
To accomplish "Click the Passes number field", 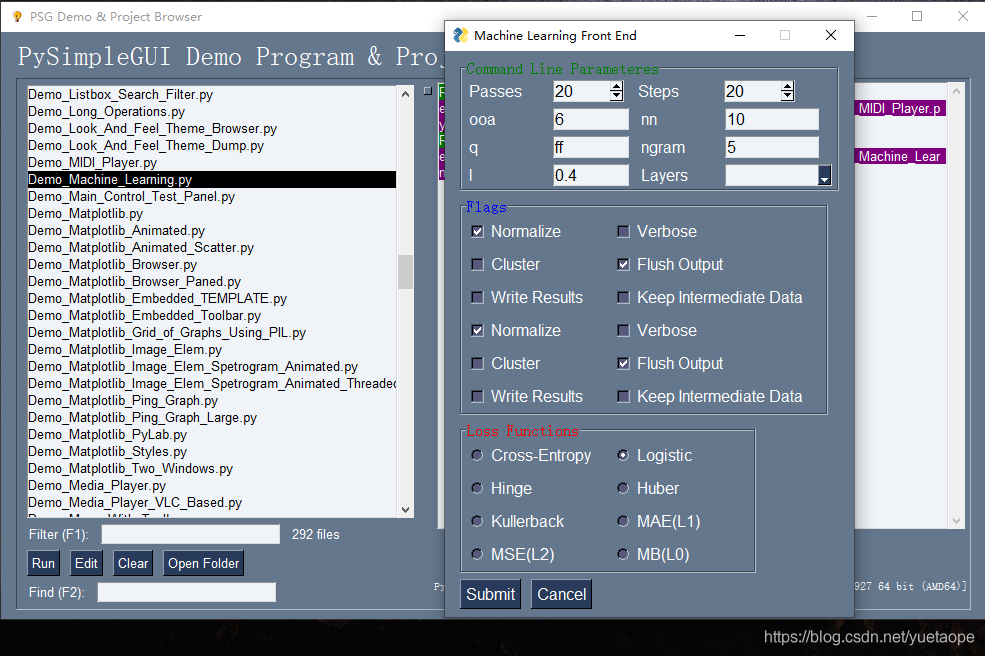I will (x=582, y=91).
